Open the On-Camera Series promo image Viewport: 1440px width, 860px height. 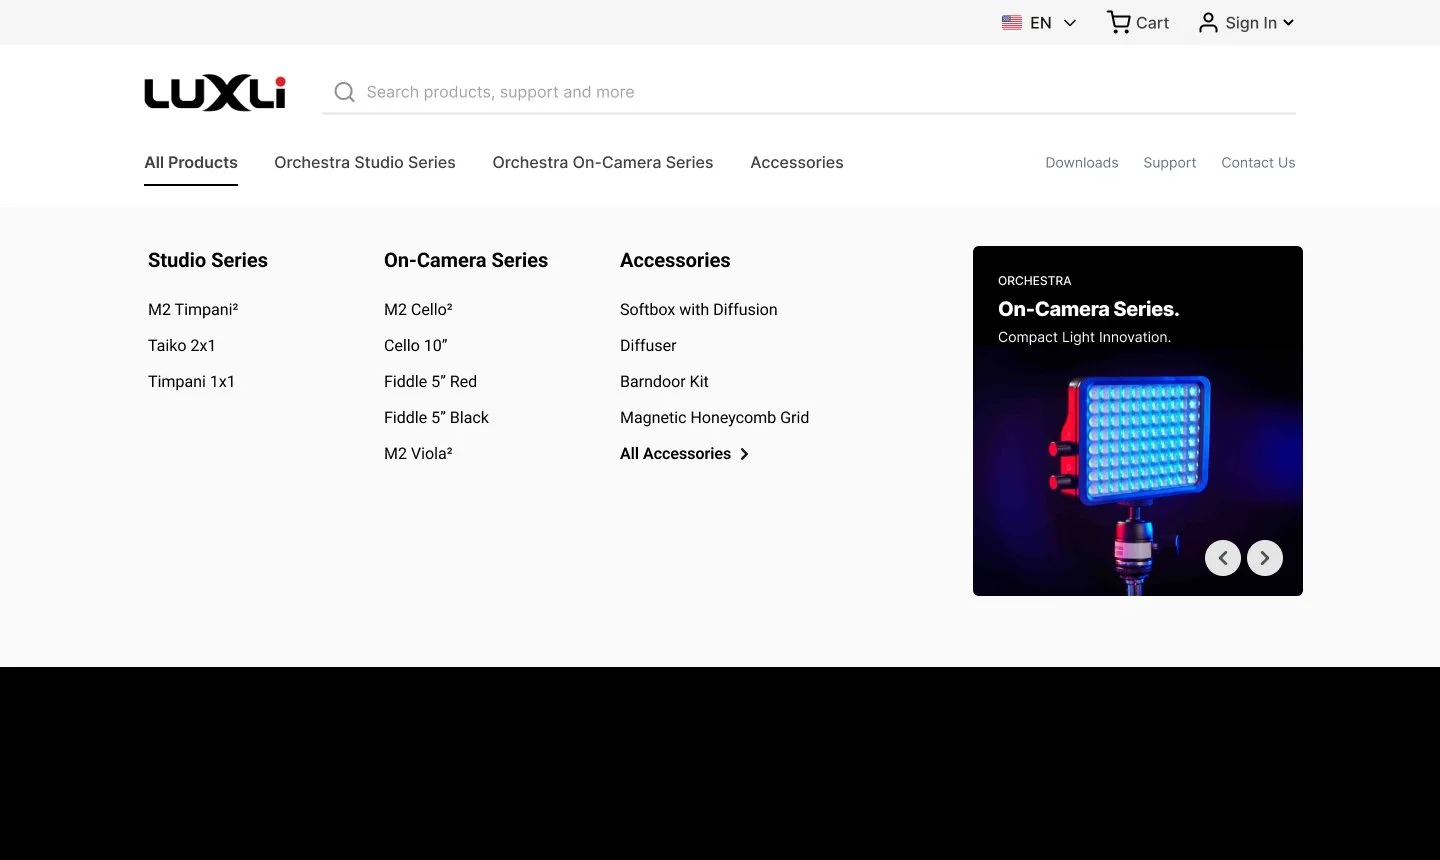pos(1138,421)
